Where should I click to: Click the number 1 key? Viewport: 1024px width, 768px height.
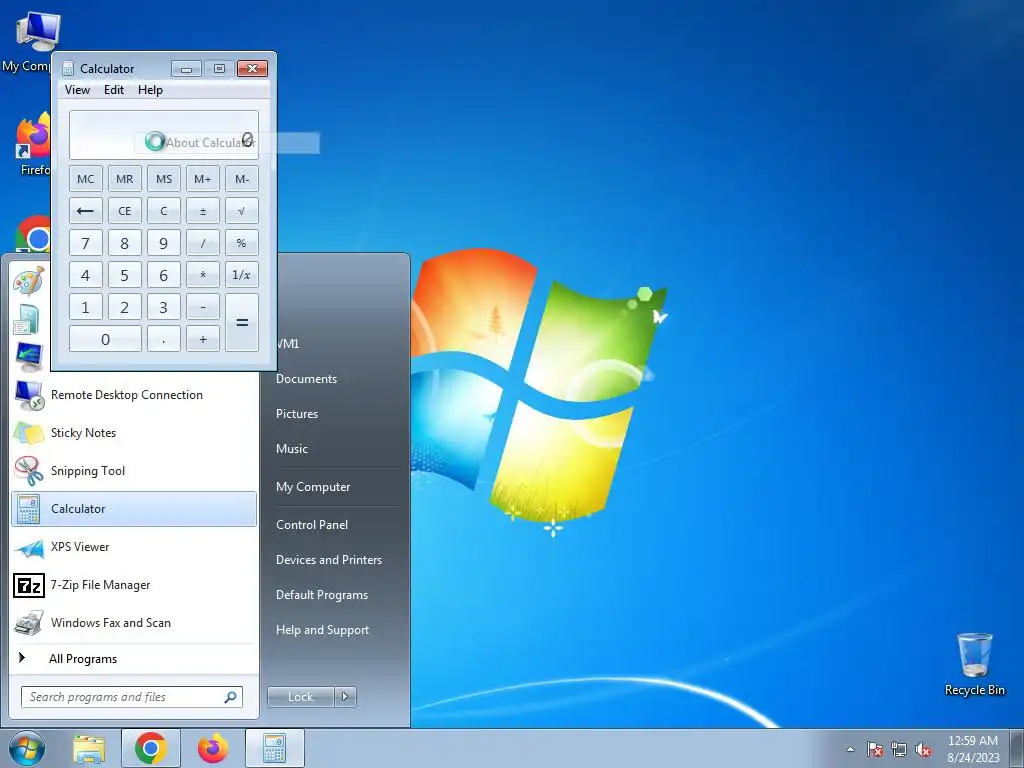coord(86,307)
